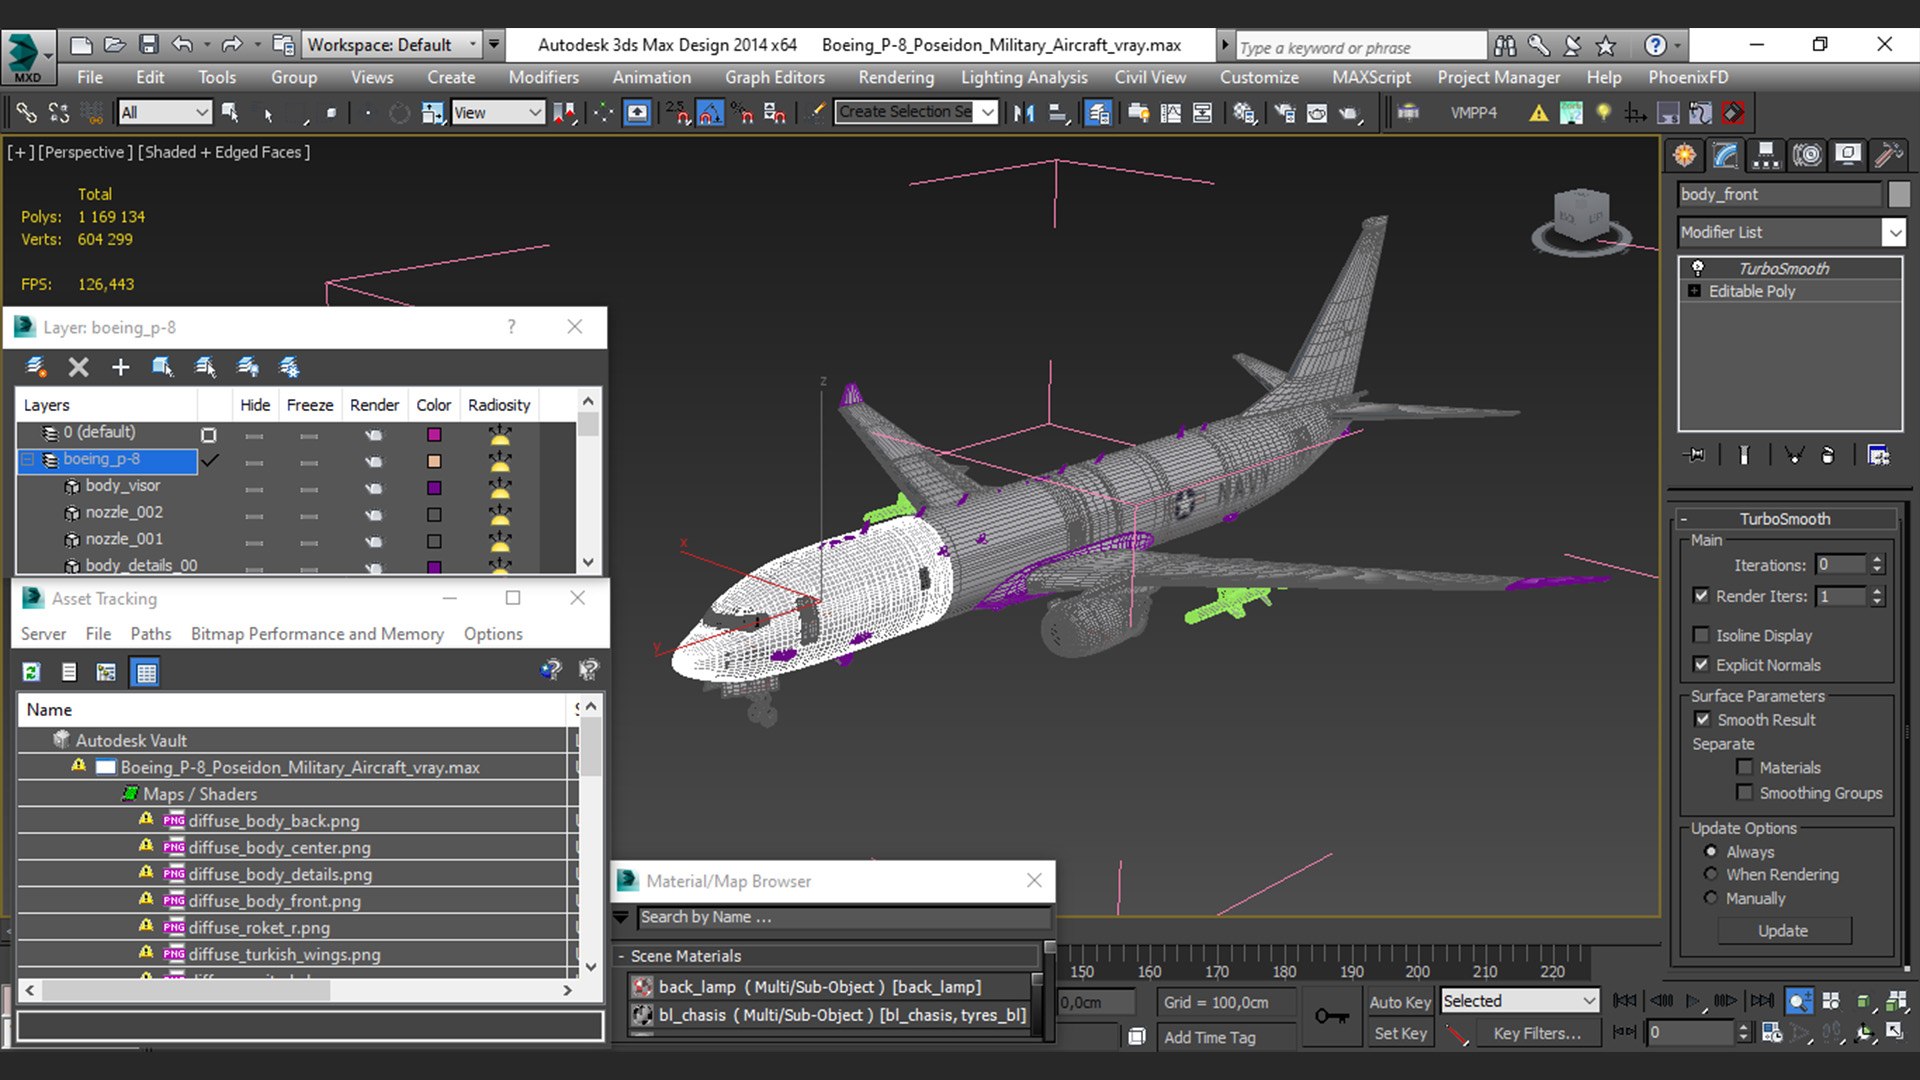Collapse the TurboSmooth rollout

tap(1787, 518)
